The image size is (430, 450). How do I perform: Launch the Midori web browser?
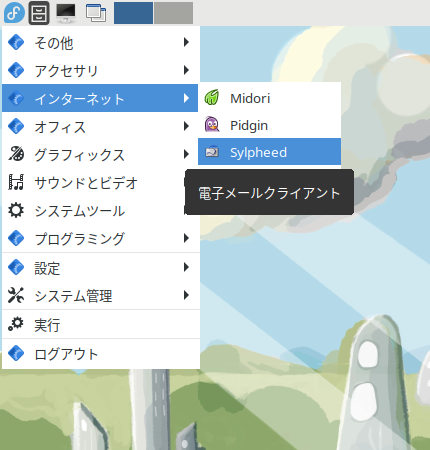coord(269,98)
